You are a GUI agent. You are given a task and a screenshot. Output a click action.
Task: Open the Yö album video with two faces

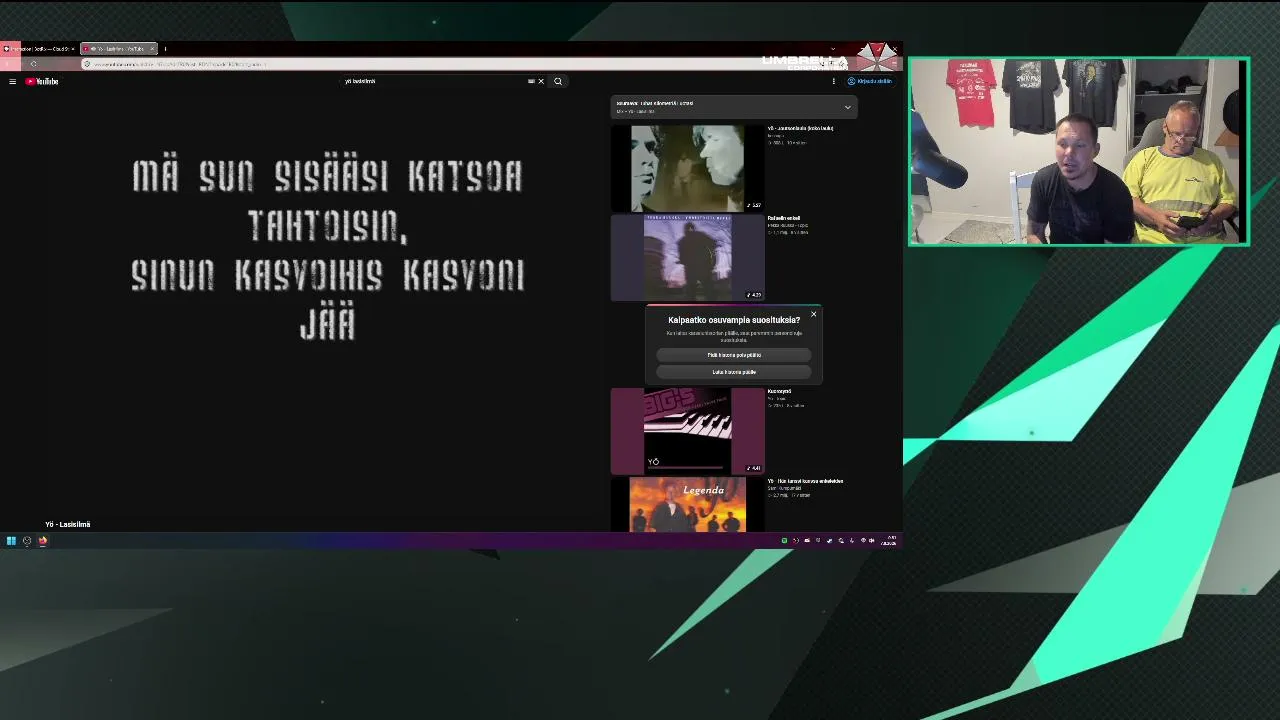(x=687, y=168)
